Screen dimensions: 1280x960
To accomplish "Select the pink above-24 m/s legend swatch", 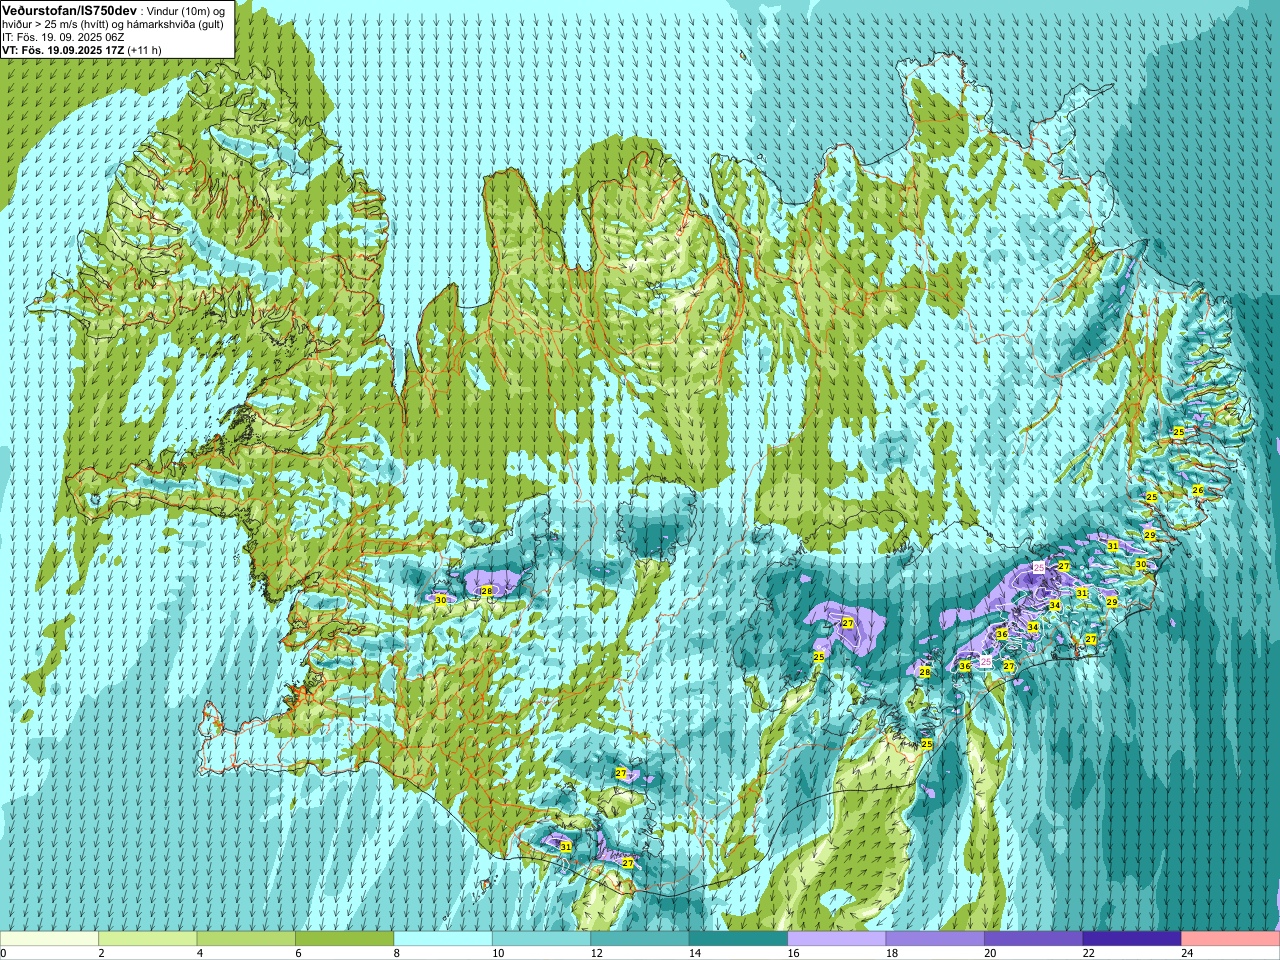I will tap(1231, 939).
